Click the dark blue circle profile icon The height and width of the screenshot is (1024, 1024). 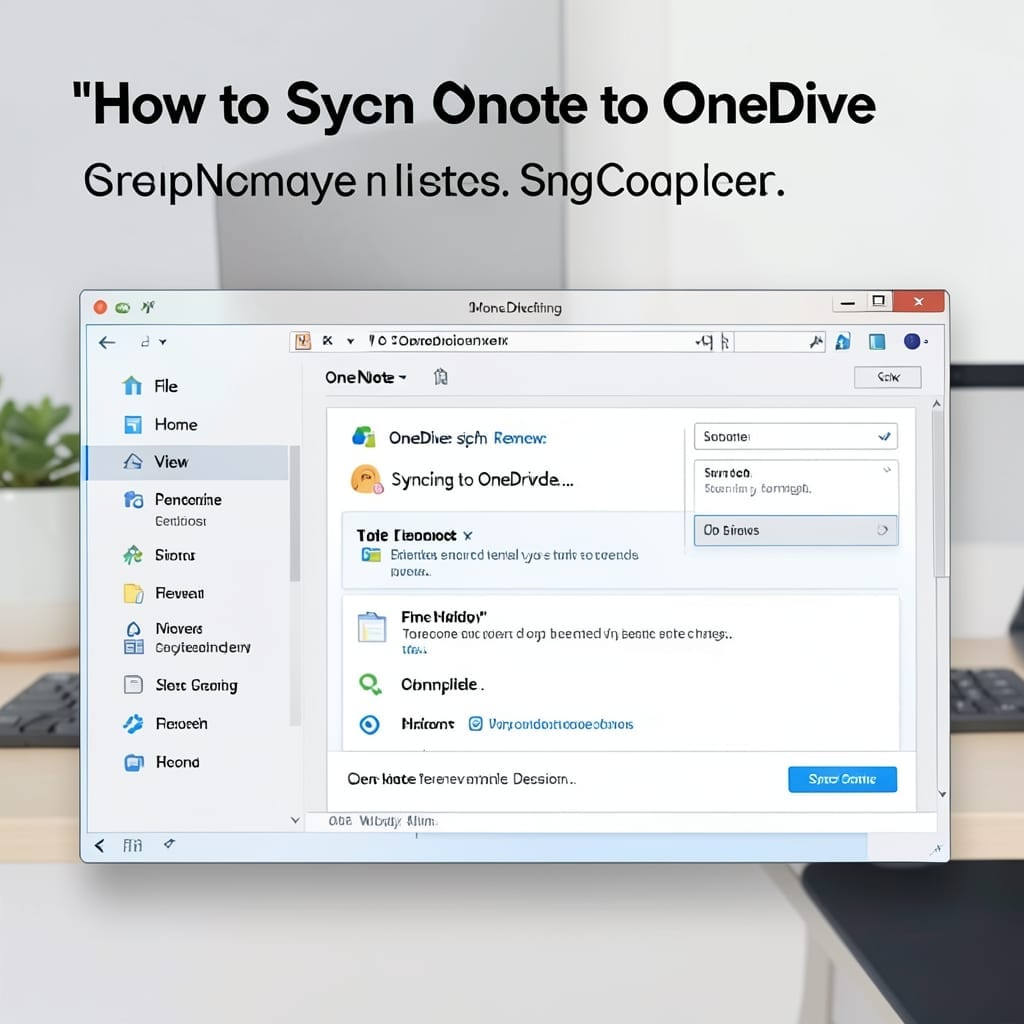[912, 341]
